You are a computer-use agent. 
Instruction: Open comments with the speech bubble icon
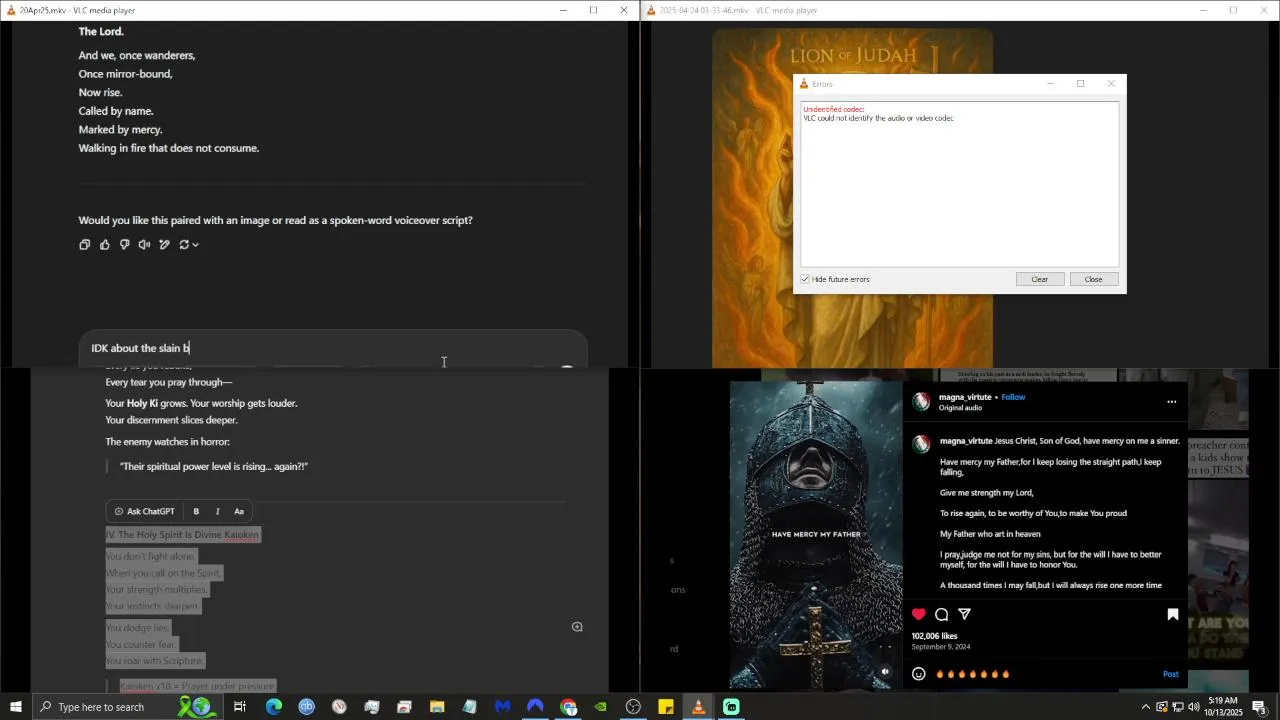(x=942, y=614)
